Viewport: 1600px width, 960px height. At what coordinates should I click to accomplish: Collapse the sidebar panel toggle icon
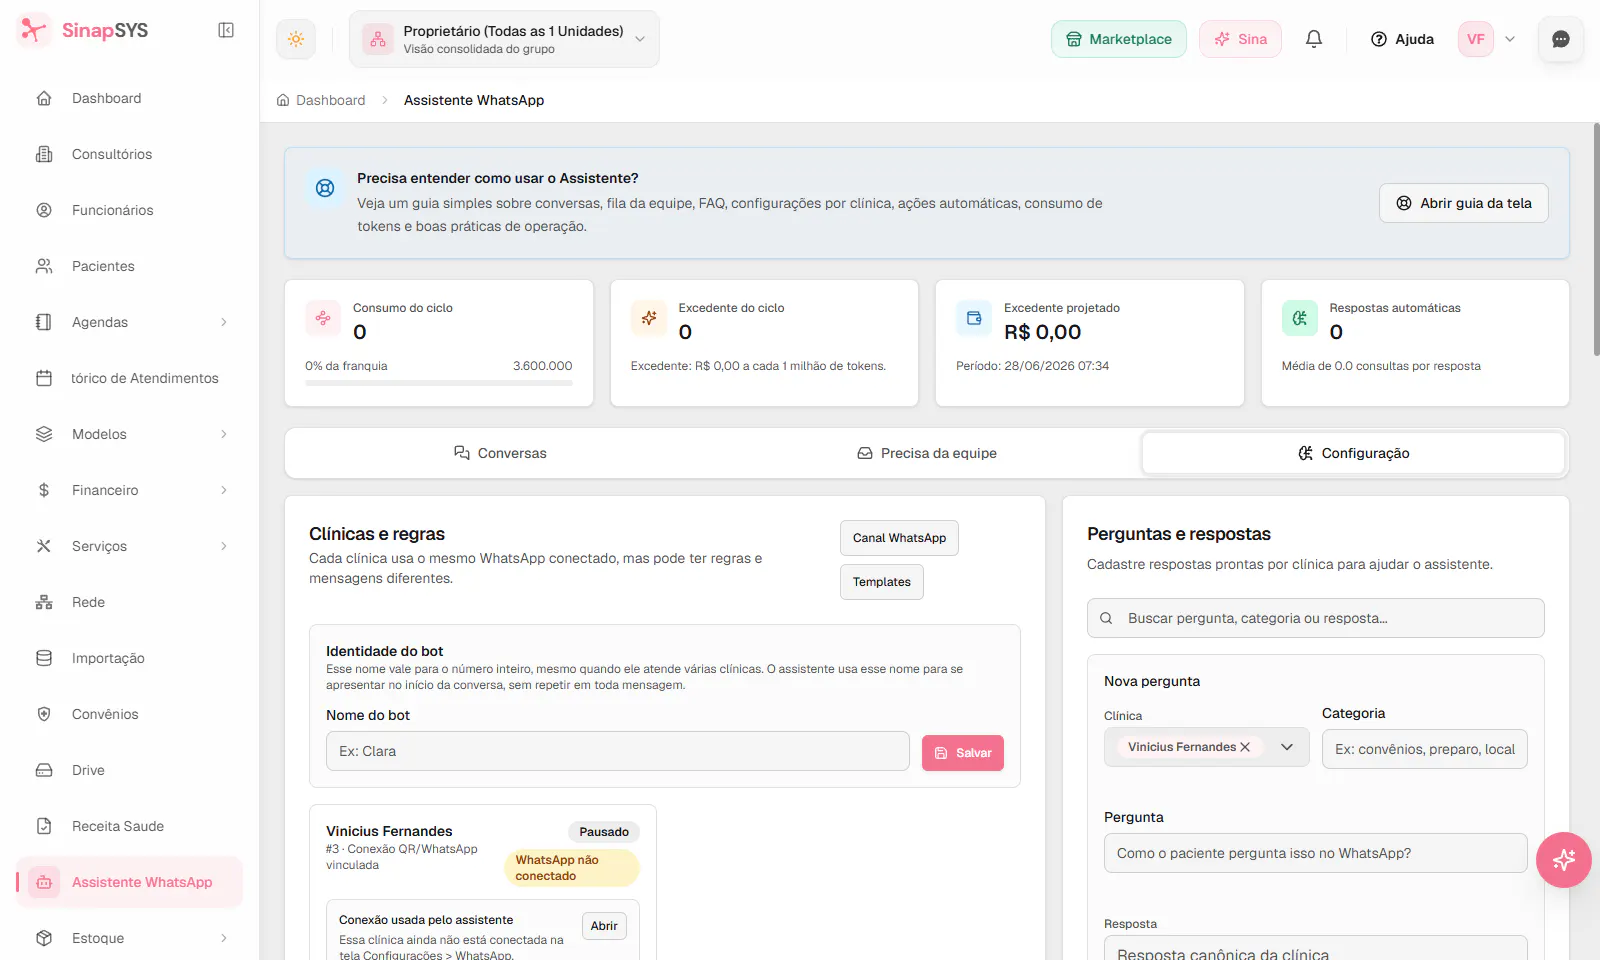tap(226, 30)
